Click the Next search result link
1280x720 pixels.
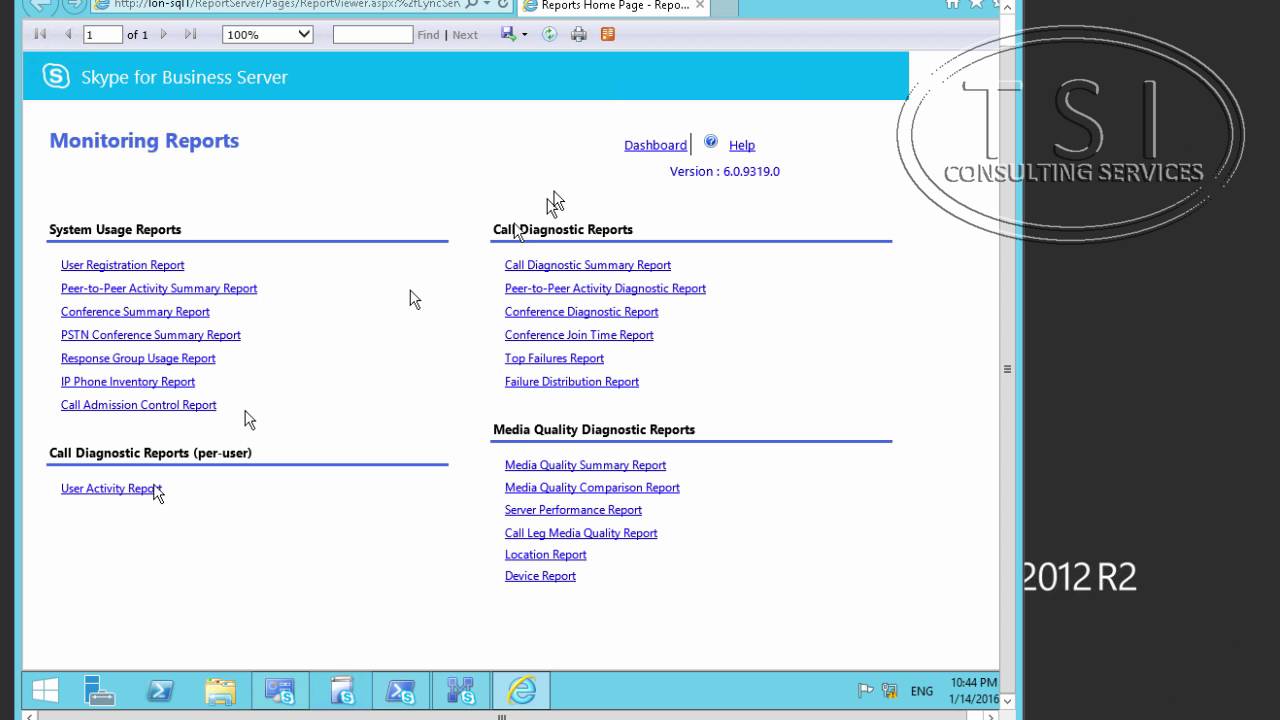(x=465, y=35)
